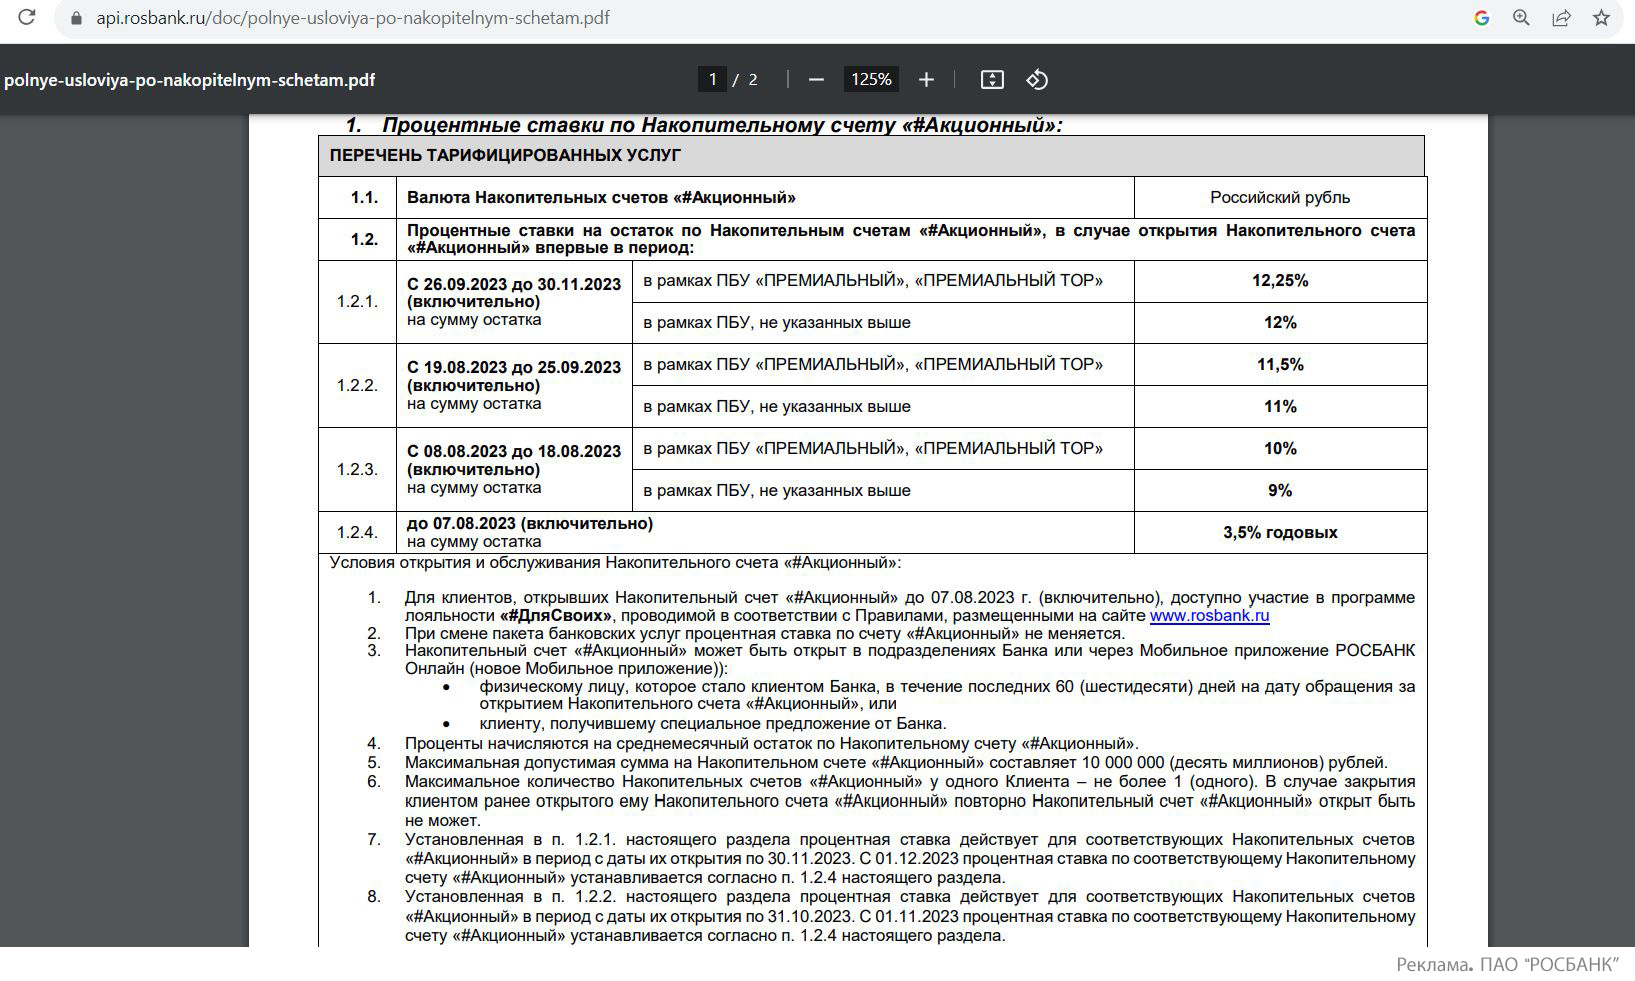Click the padlock site info icon

pyautogui.click(x=76, y=18)
